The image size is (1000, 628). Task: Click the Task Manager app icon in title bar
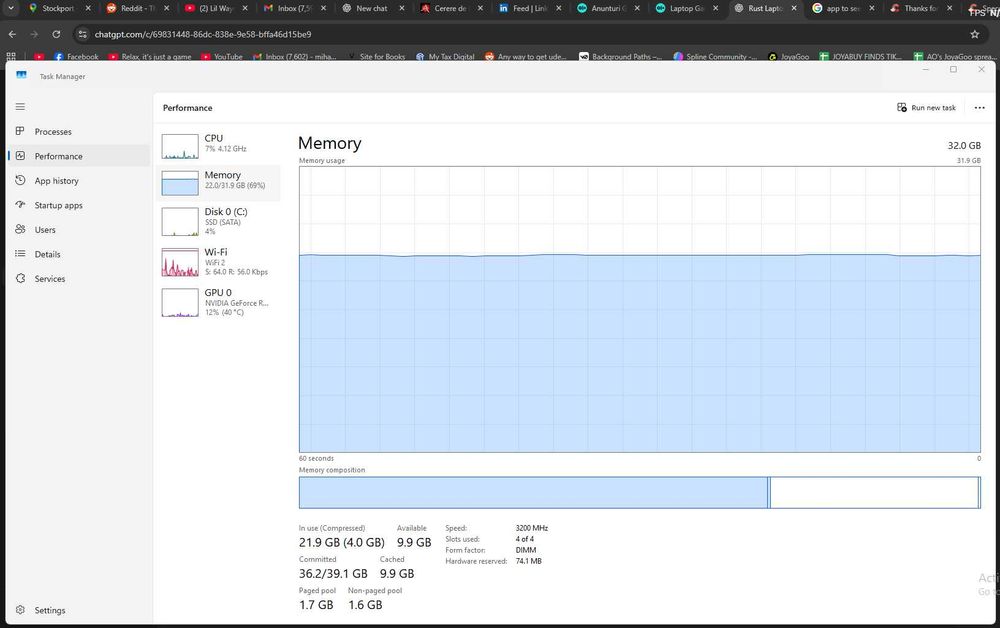[21, 75]
